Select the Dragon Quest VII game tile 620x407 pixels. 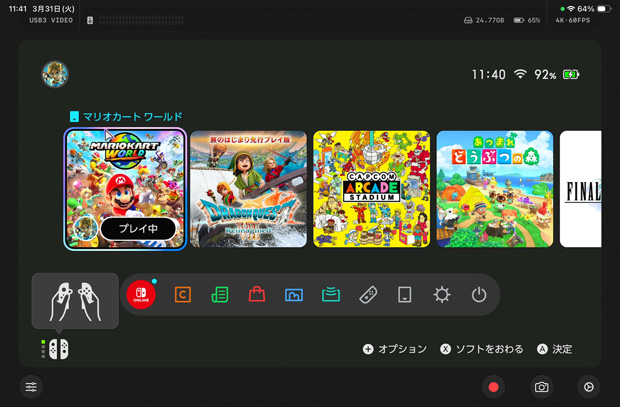[x=248, y=189]
